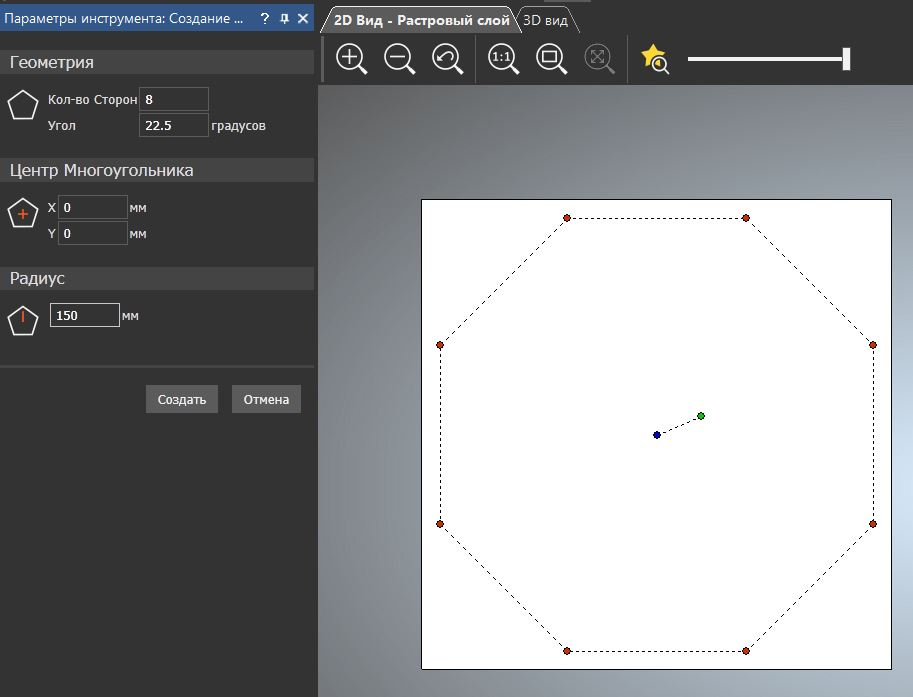Click the toolbar slider handle
913x697 pixels.
tap(846, 59)
